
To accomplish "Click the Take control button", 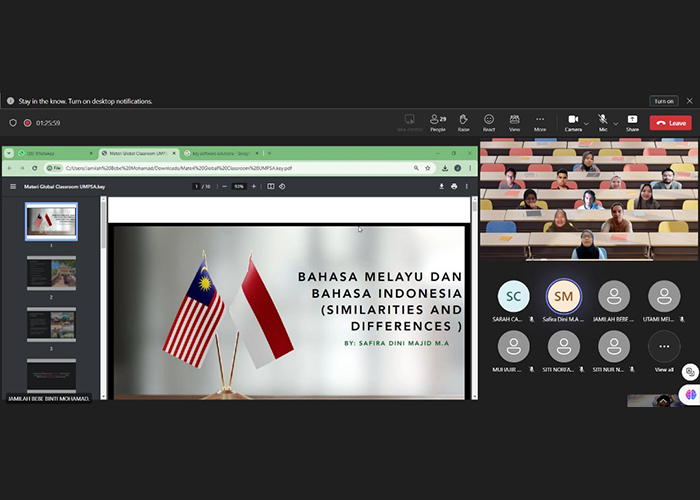I will [x=409, y=123].
